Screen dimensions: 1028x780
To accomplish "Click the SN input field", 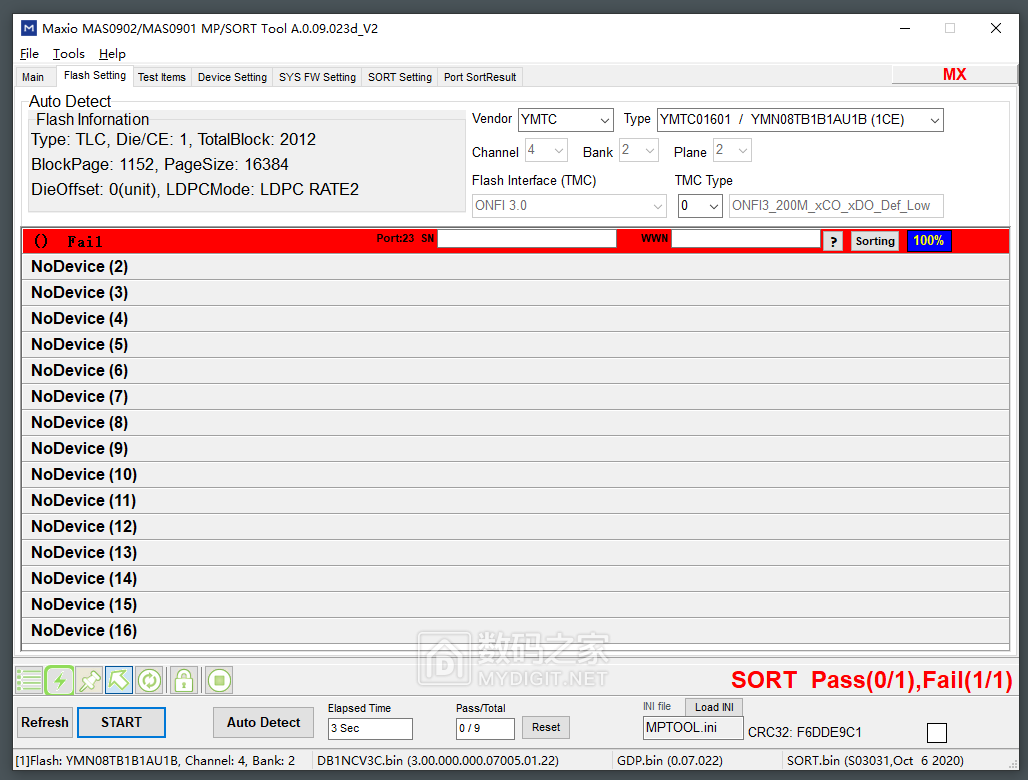I will (527, 239).
